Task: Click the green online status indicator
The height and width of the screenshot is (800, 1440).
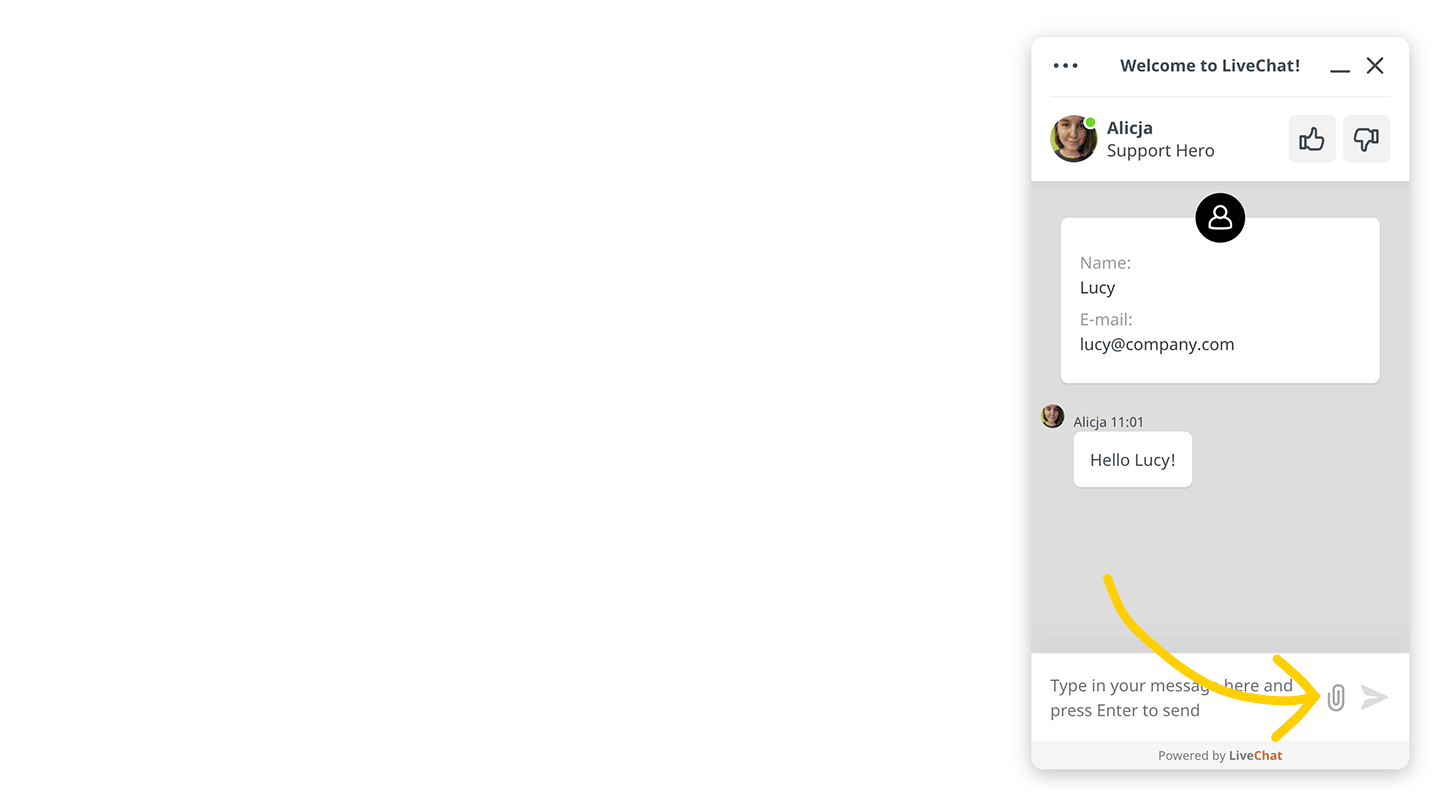Action: (1089, 122)
